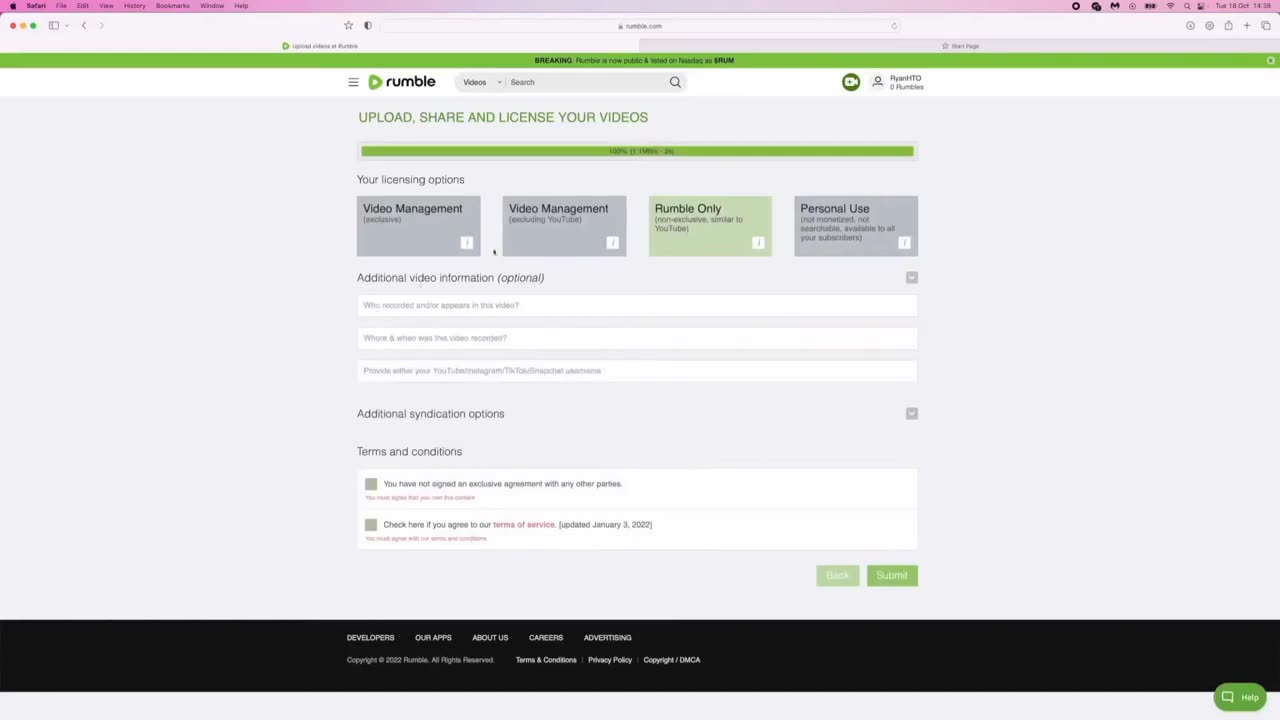This screenshot has width=1280, height=720.
Task: Open a new Safari tab
Action: tap(1246, 25)
